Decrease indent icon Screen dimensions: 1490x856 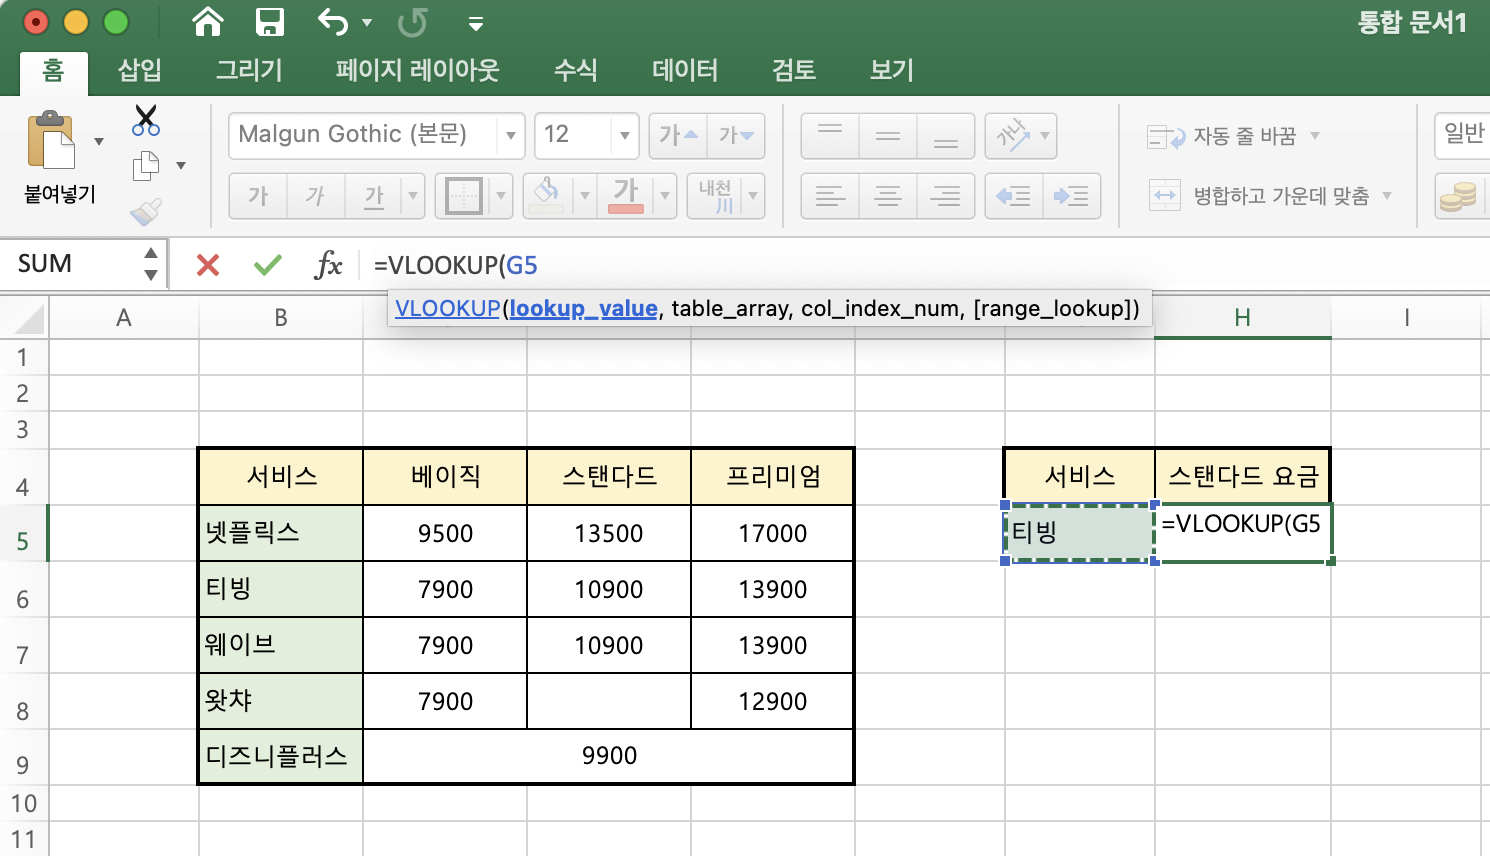pyautogui.click(x=1014, y=196)
